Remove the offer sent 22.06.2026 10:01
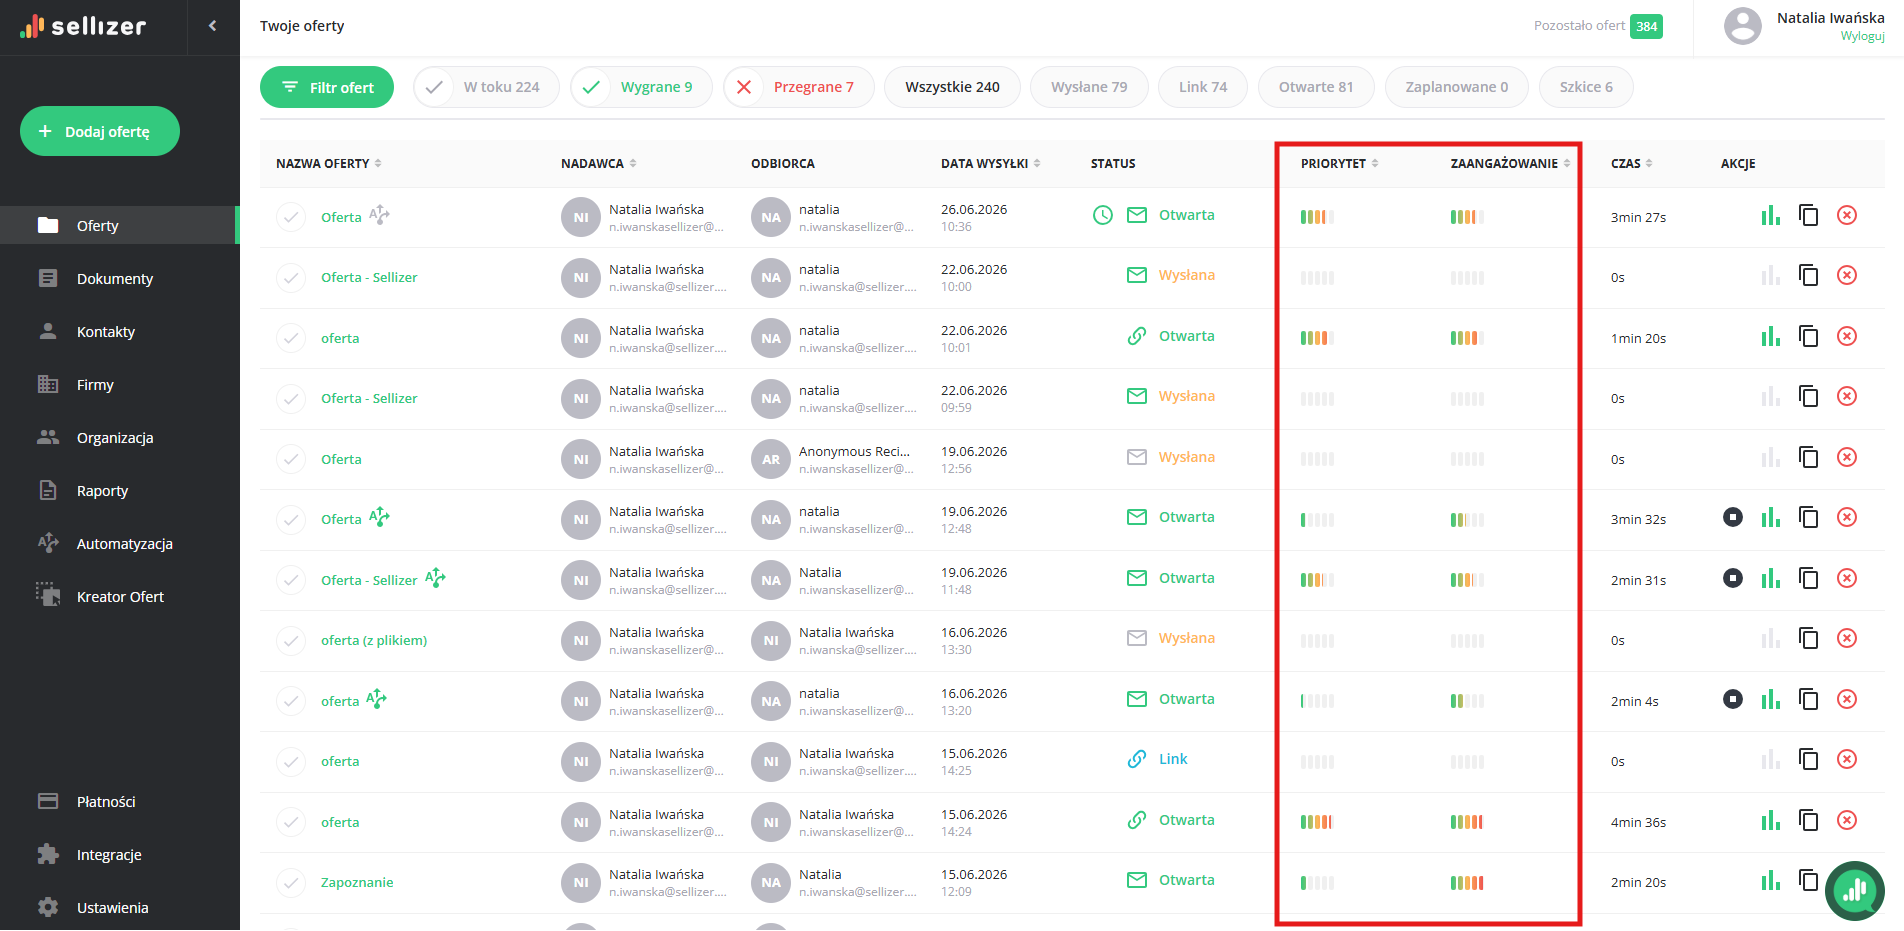1904x931 pixels. click(1847, 336)
